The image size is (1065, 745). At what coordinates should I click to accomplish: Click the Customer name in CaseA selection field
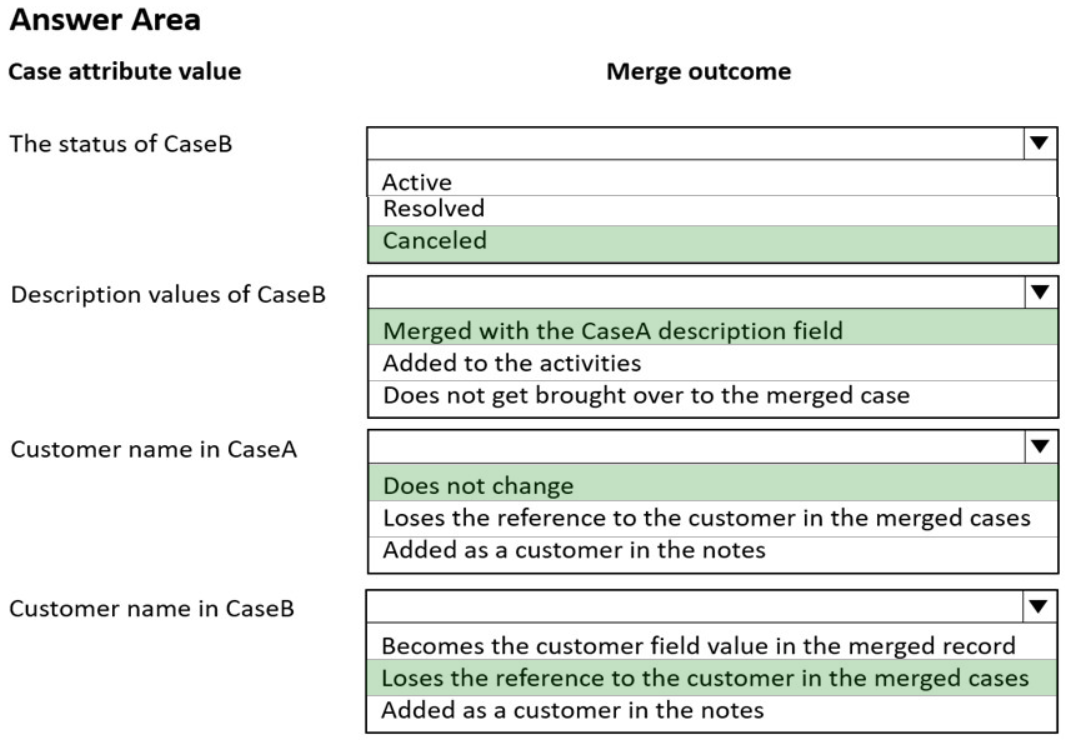point(696,446)
